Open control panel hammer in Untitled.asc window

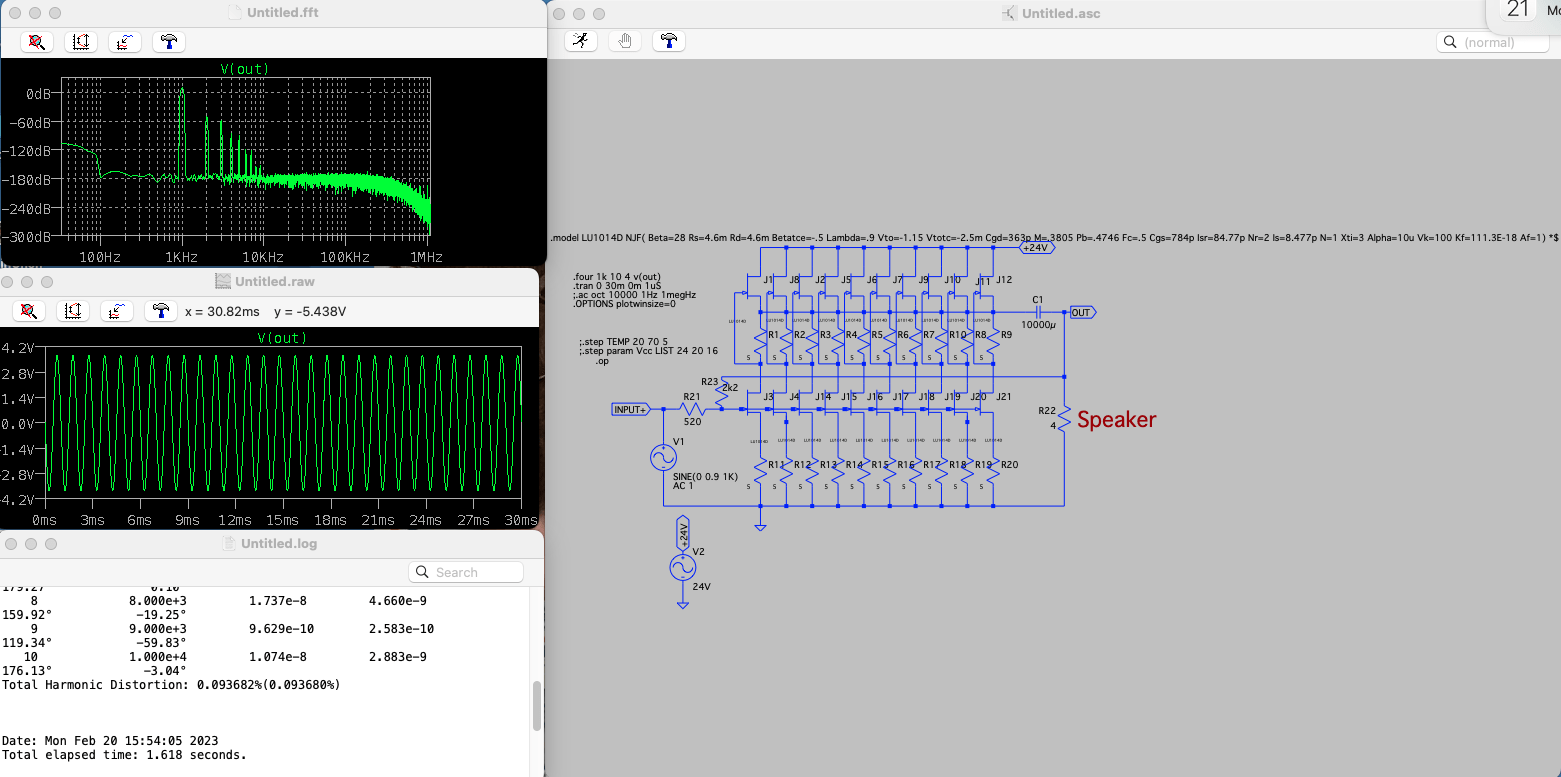click(669, 41)
